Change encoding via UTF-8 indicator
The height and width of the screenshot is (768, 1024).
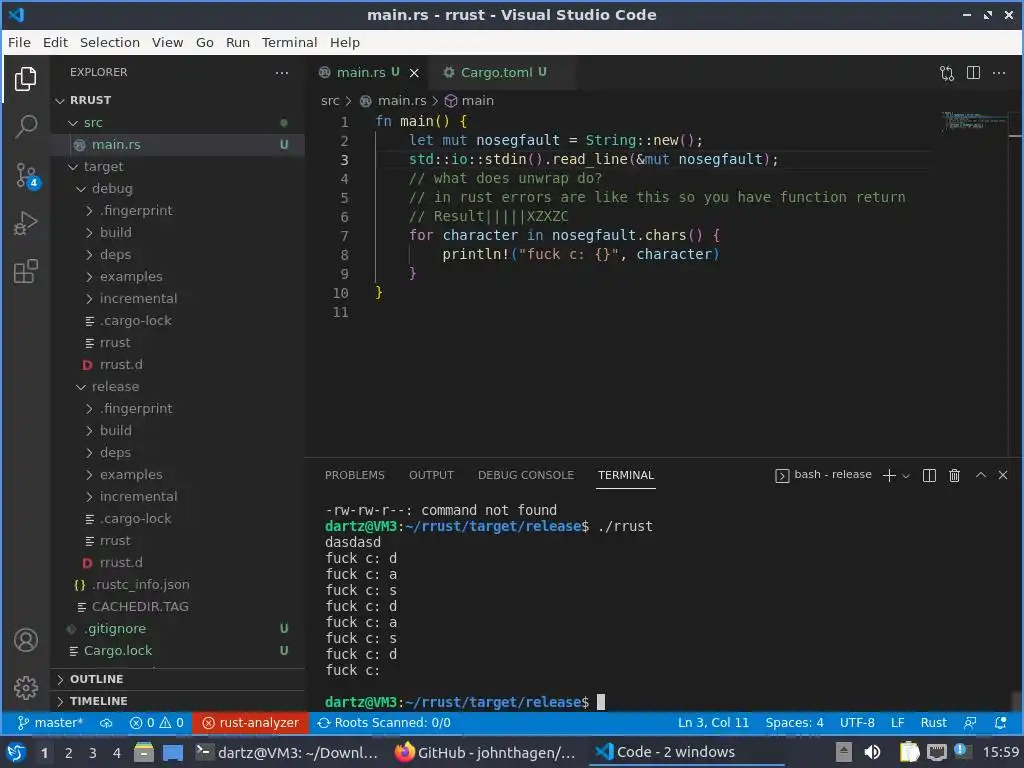[857, 723]
